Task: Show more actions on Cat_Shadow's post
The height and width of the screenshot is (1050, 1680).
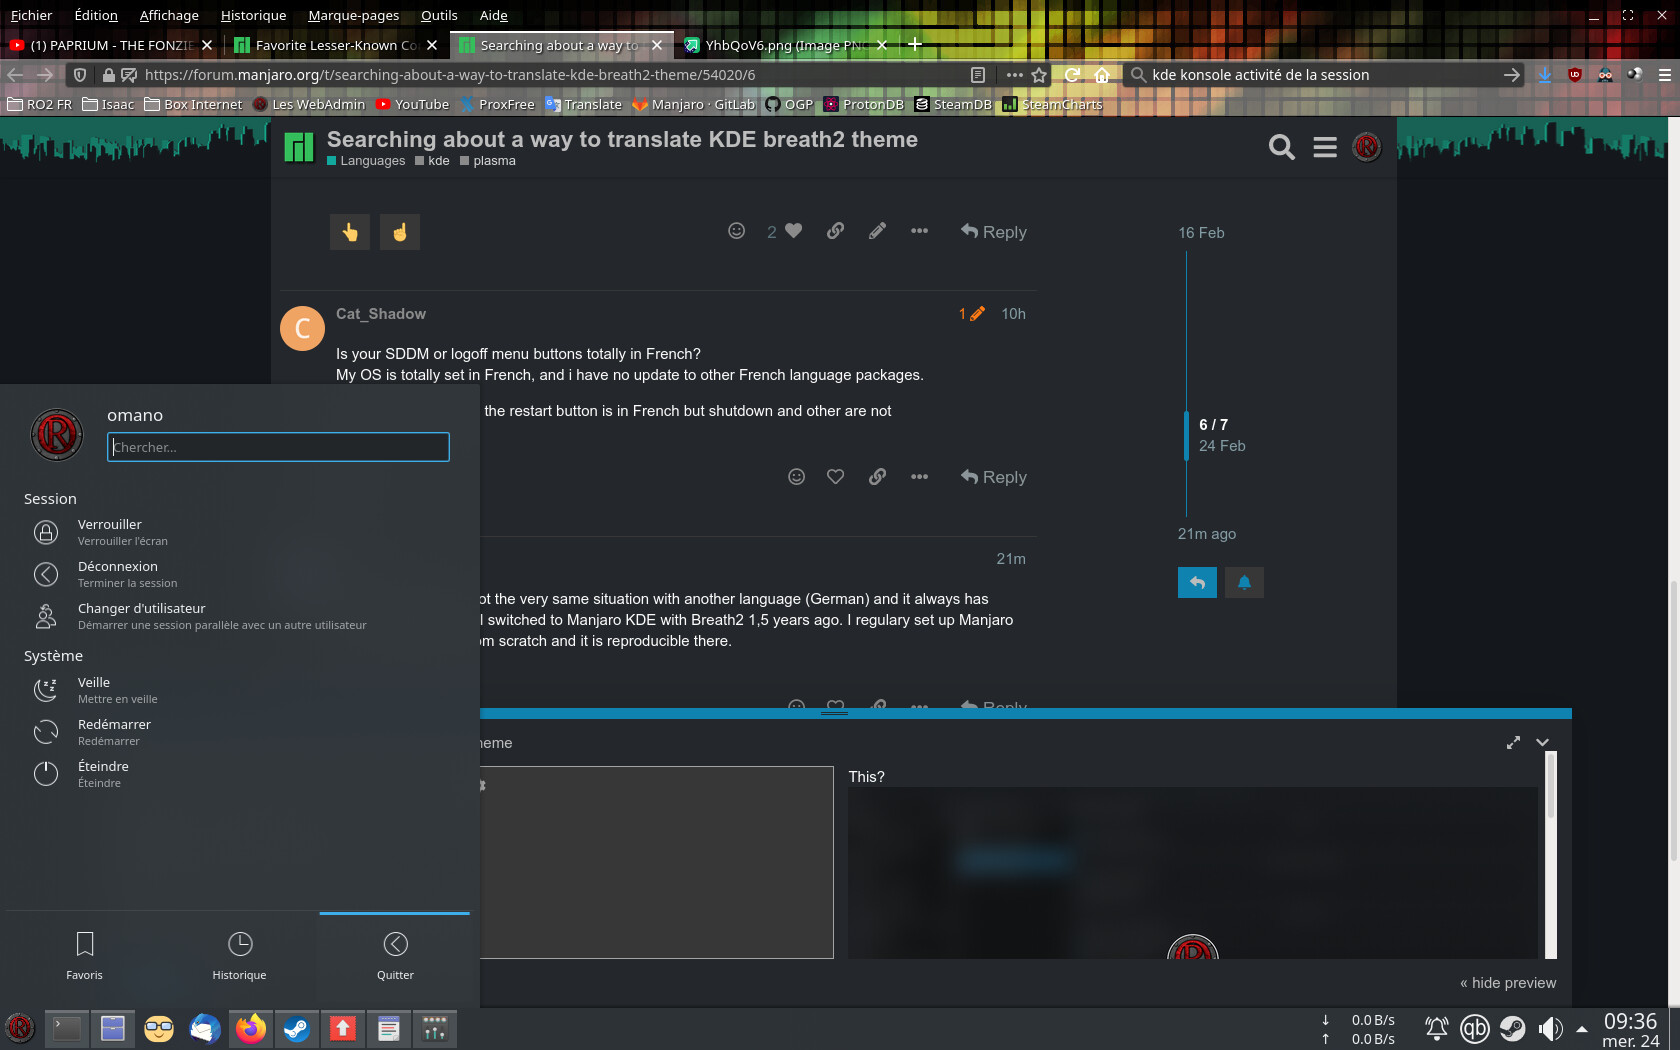Action: coord(919,477)
